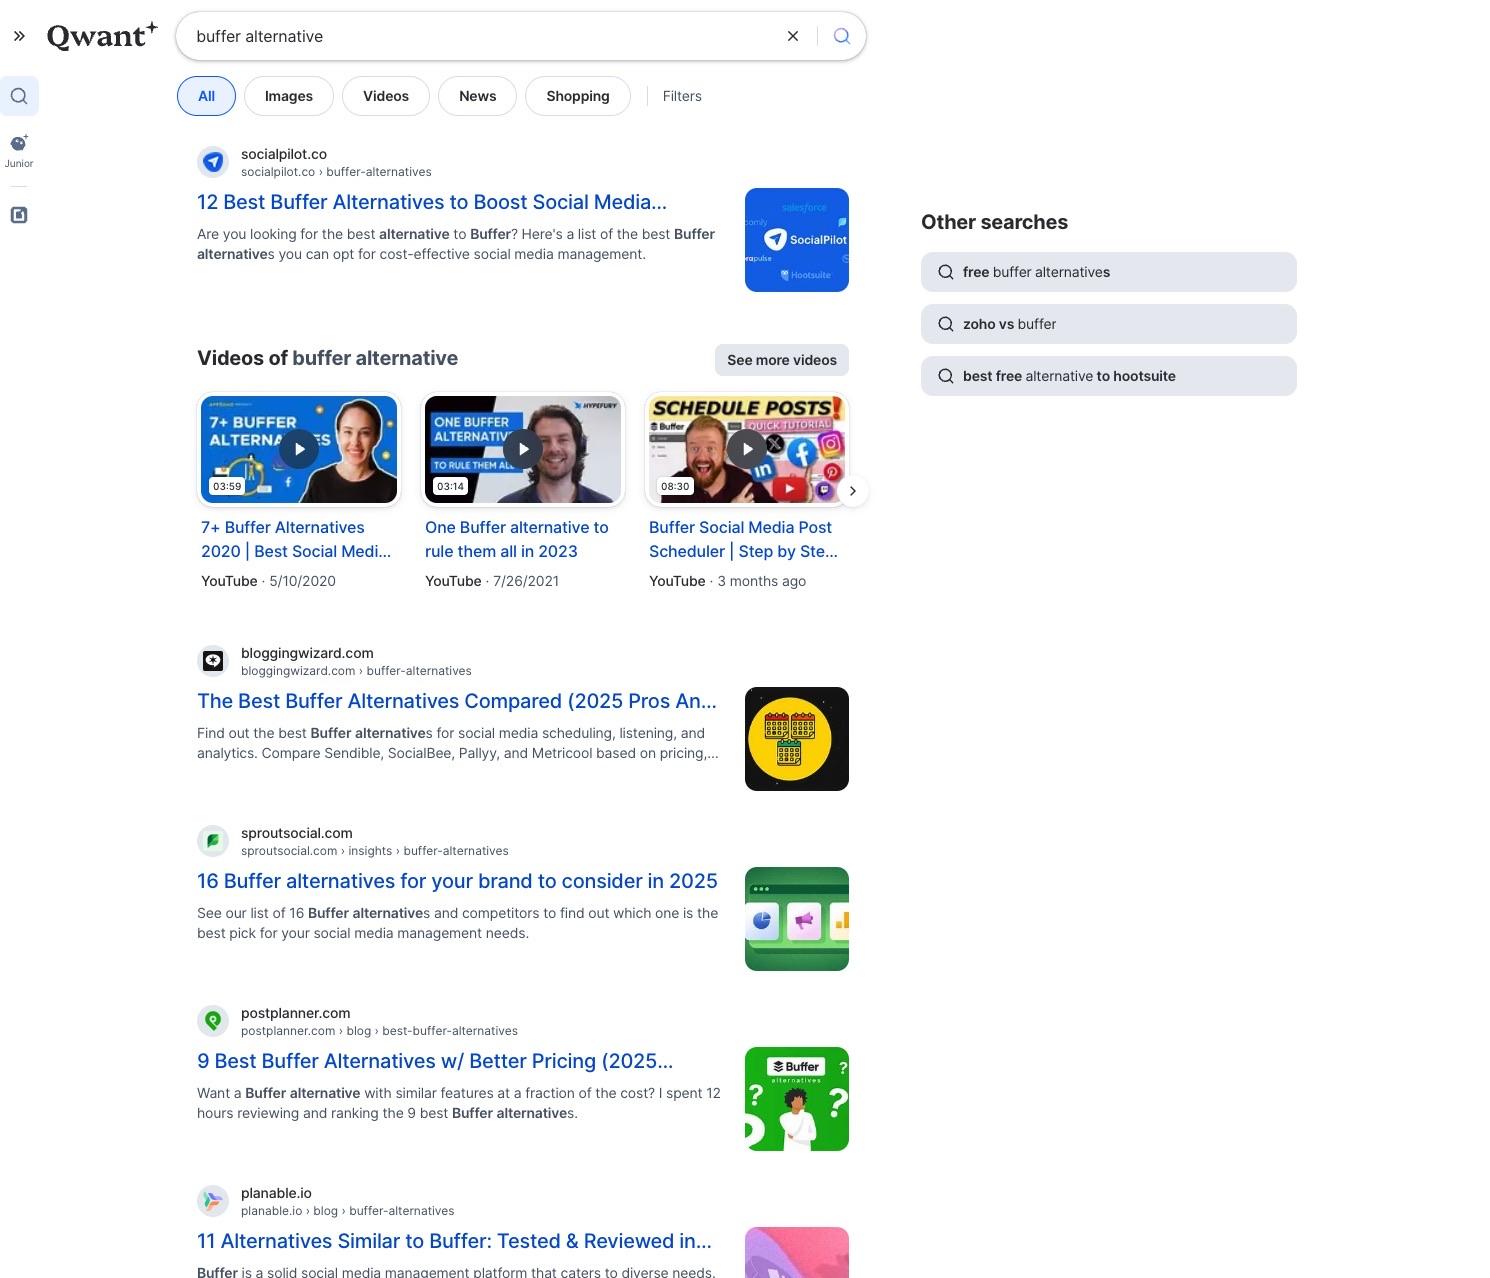The height and width of the screenshot is (1278, 1490).
Task: Click See more videos button
Action: (x=782, y=360)
